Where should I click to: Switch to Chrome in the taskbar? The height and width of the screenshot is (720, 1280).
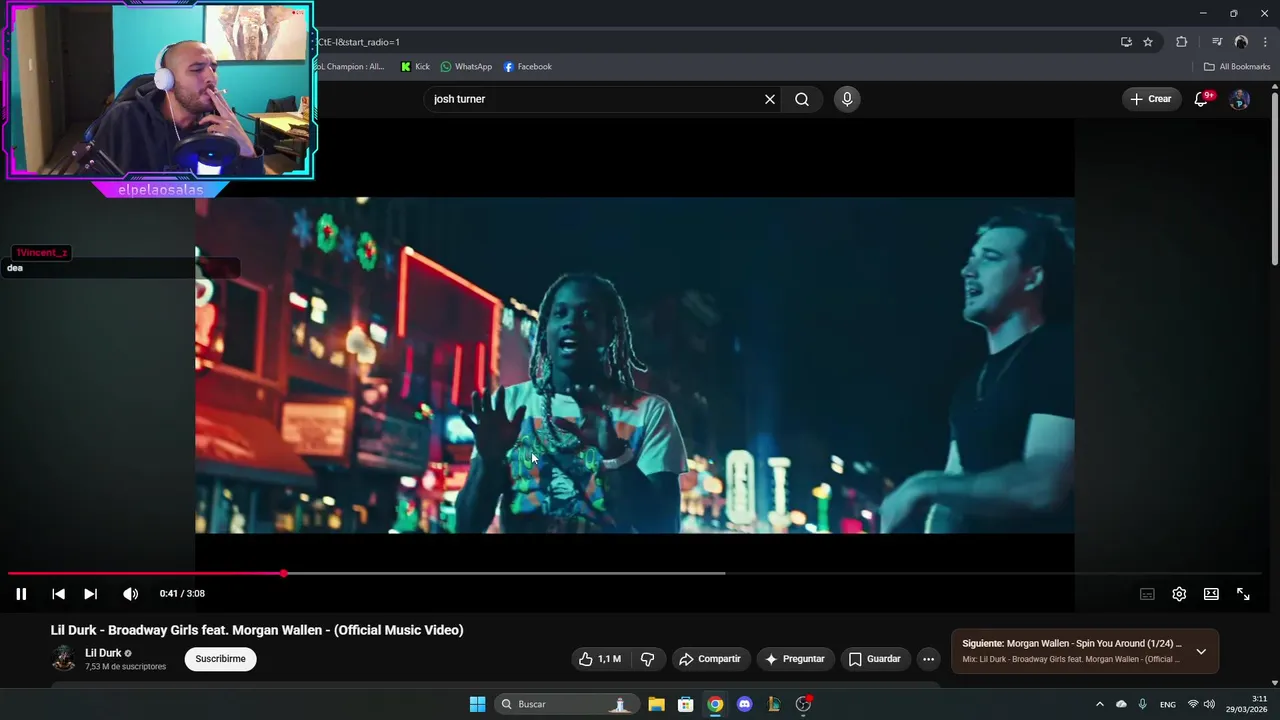pos(715,704)
